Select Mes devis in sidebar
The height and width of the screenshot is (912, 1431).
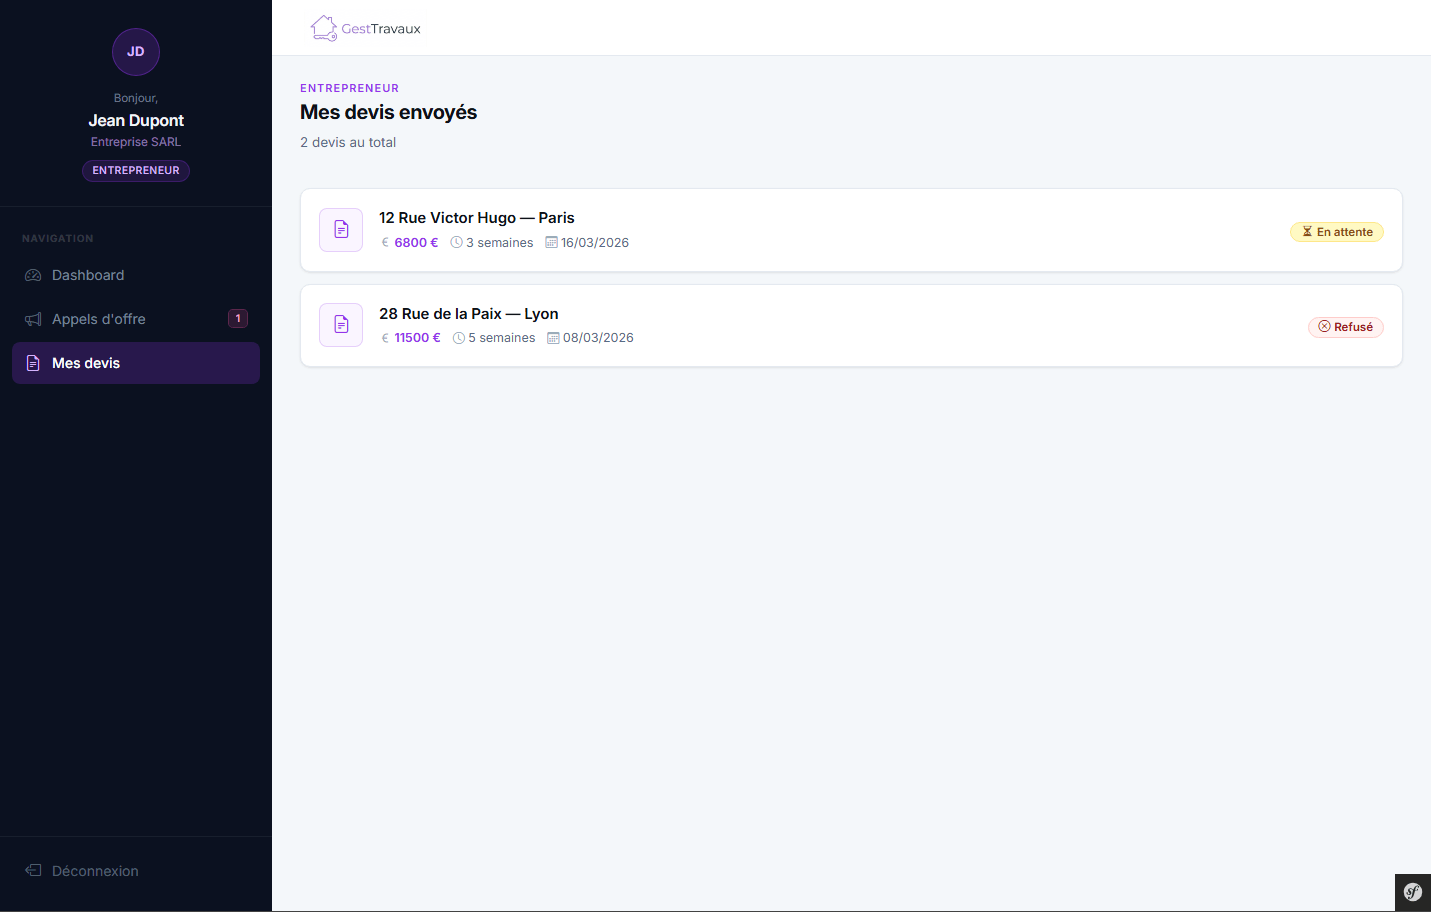pyautogui.click(x=86, y=363)
